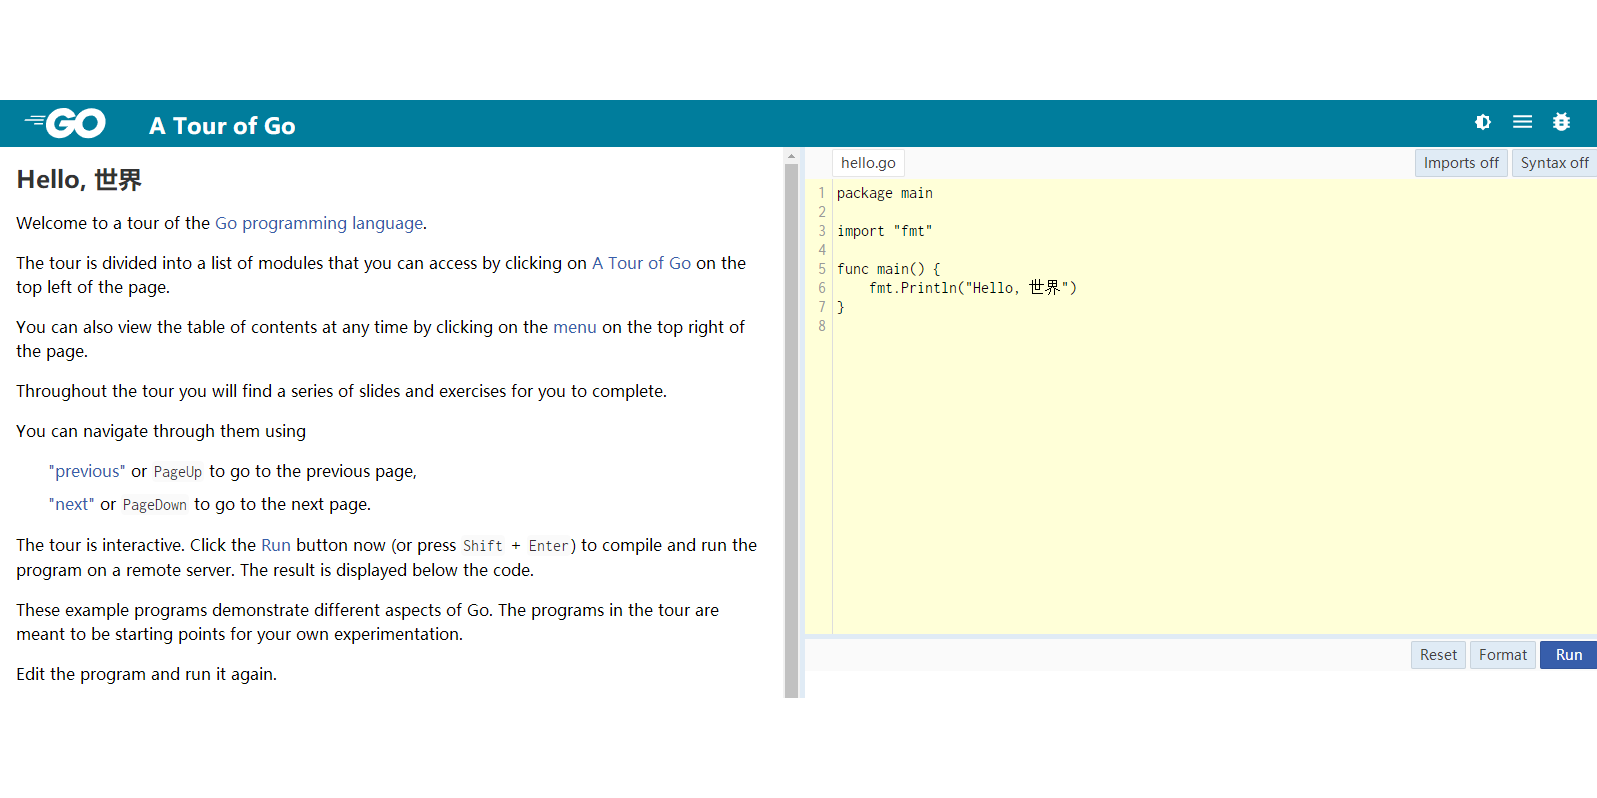
Task: Click the Shift + Enter shortcut text
Action: coord(515,546)
